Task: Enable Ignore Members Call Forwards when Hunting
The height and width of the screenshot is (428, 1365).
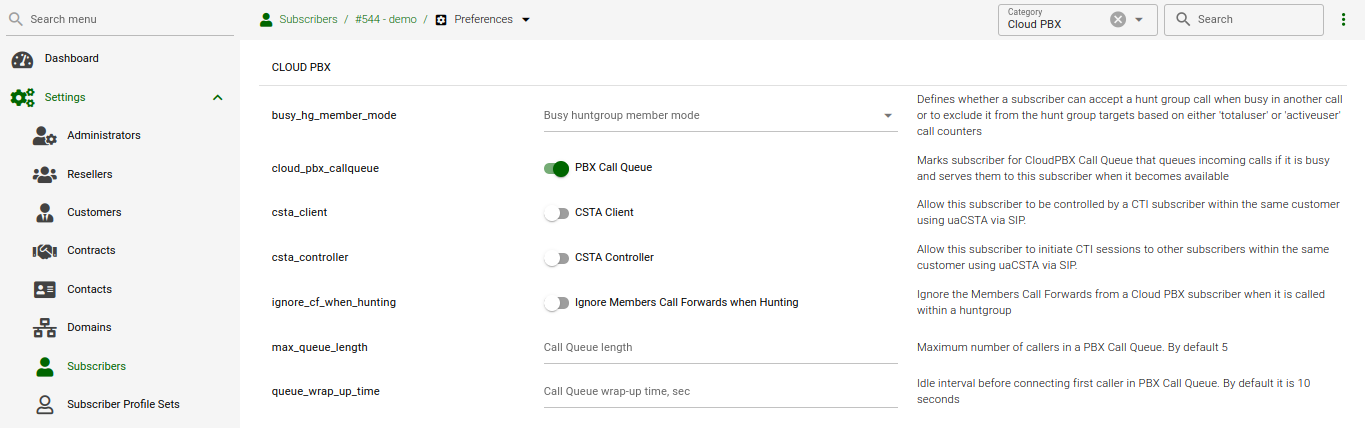Action: pyautogui.click(x=556, y=302)
